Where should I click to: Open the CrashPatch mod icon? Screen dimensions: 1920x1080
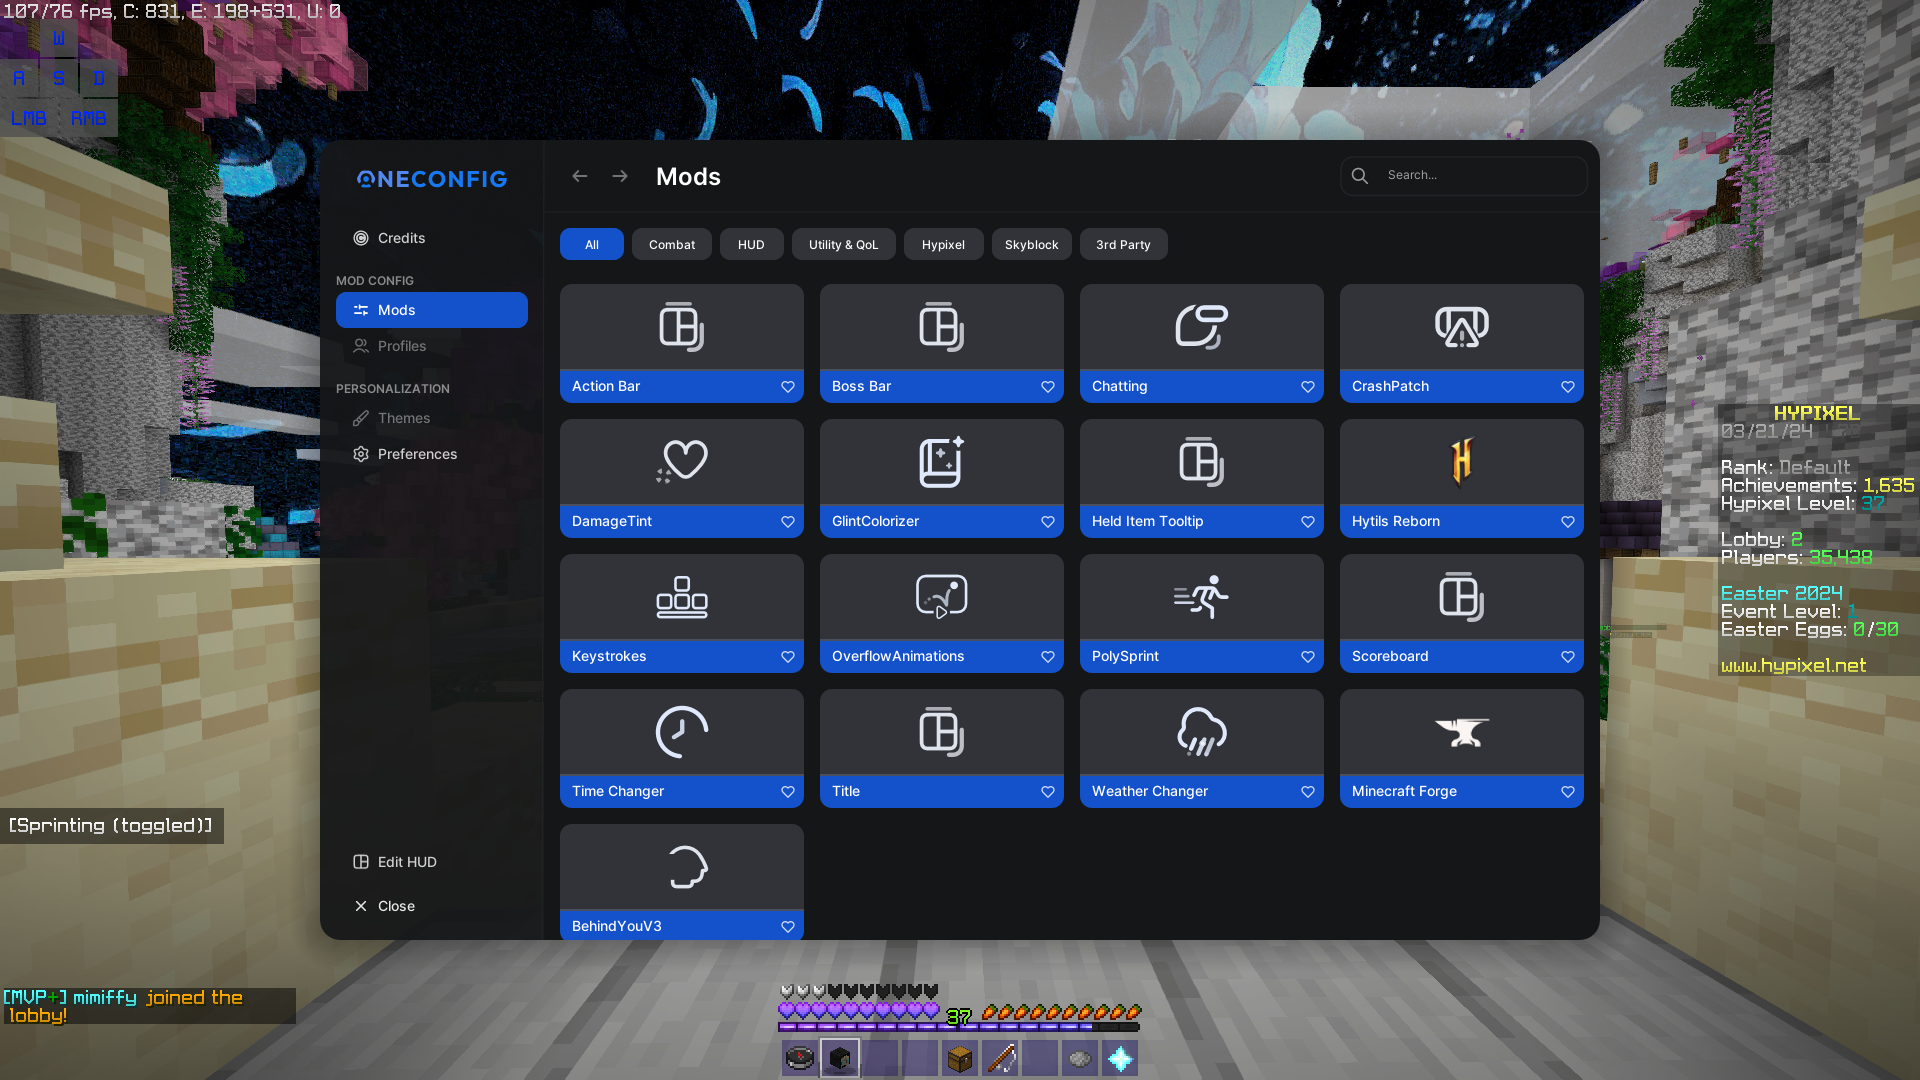tap(1462, 327)
